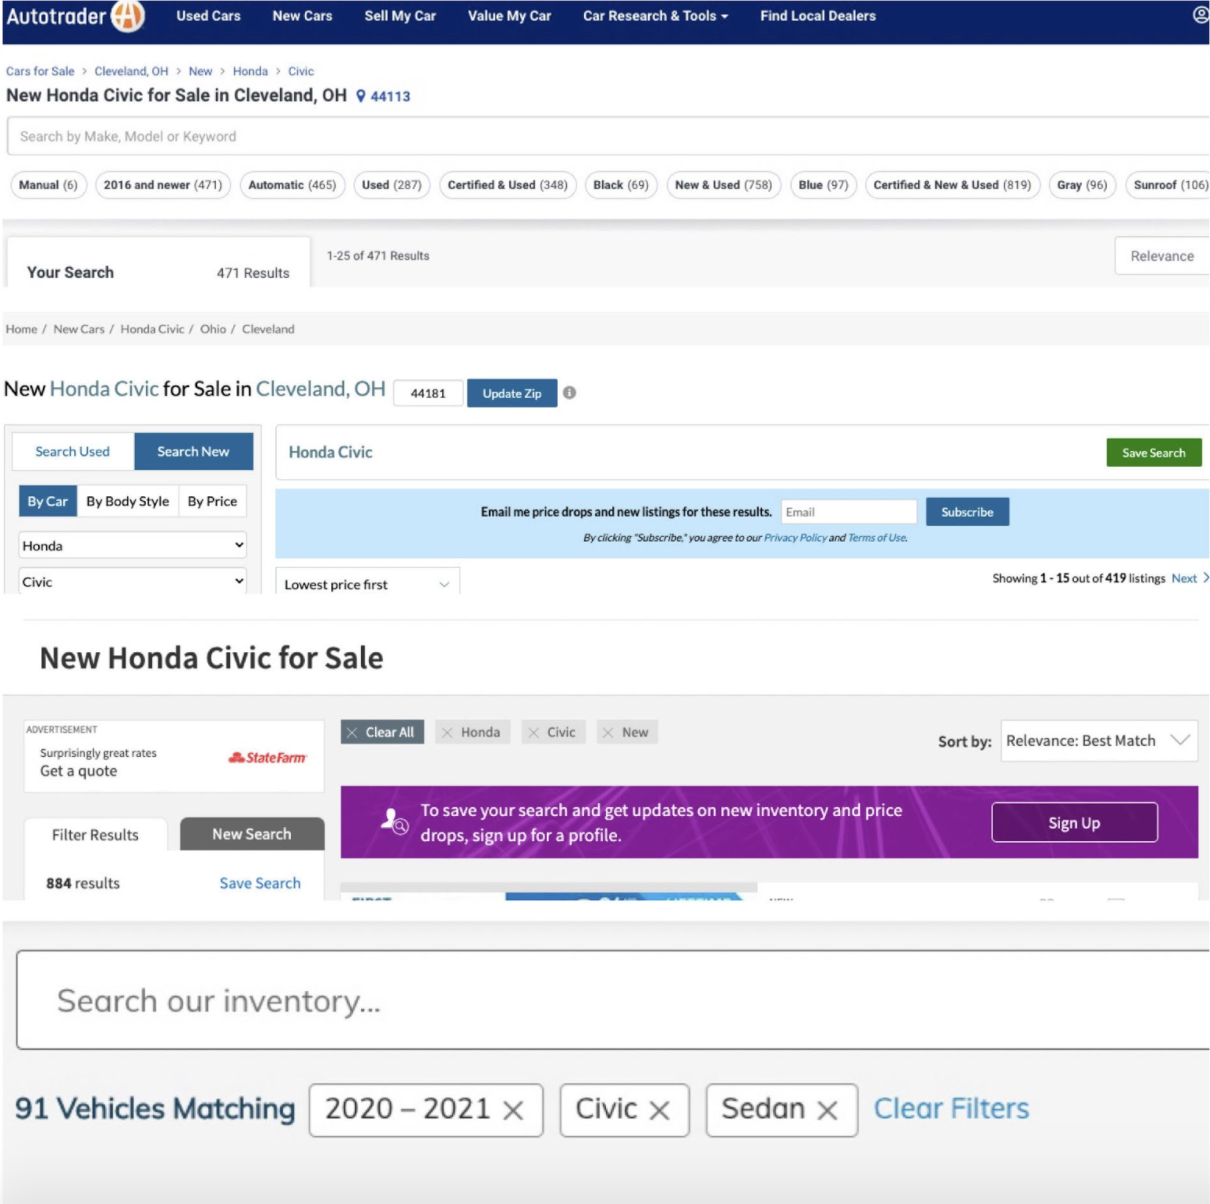Remove the Honda filter chip via its X

pos(447,733)
